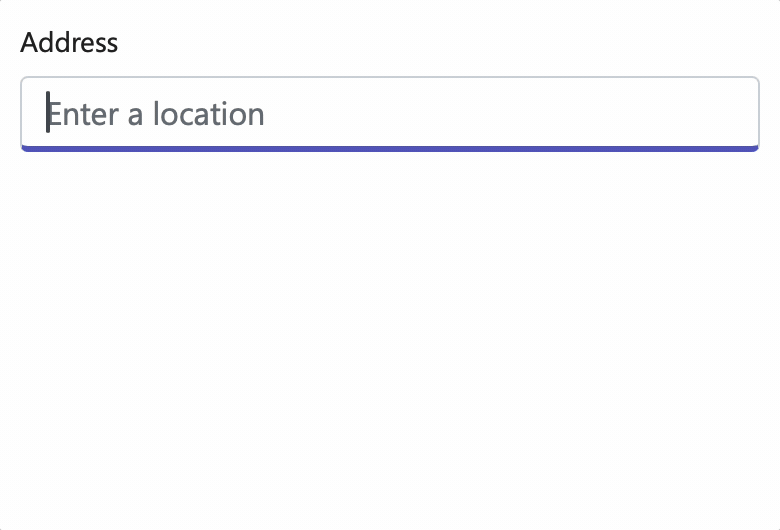Select the word 'location' in placeholder
The height and width of the screenshot is (530, 780).
[208, 114]
